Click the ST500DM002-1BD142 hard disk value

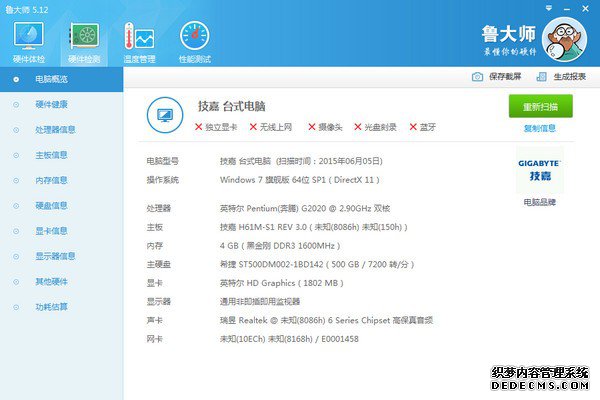point(317,264)
